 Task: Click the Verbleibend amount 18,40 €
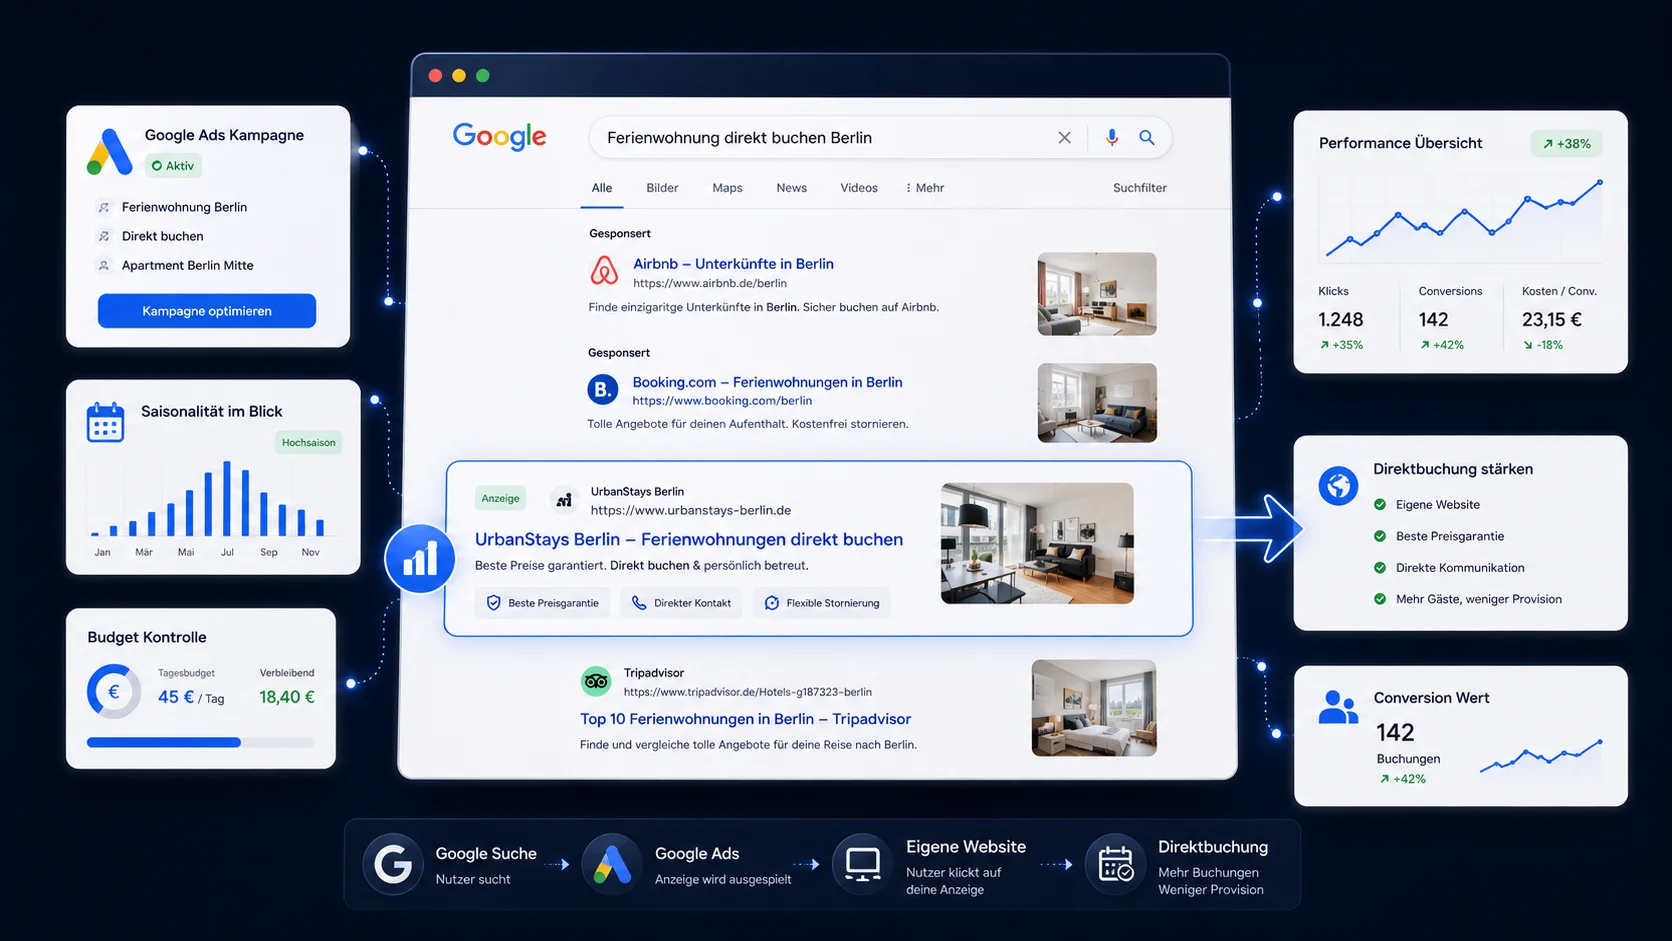tap(287, 697)
